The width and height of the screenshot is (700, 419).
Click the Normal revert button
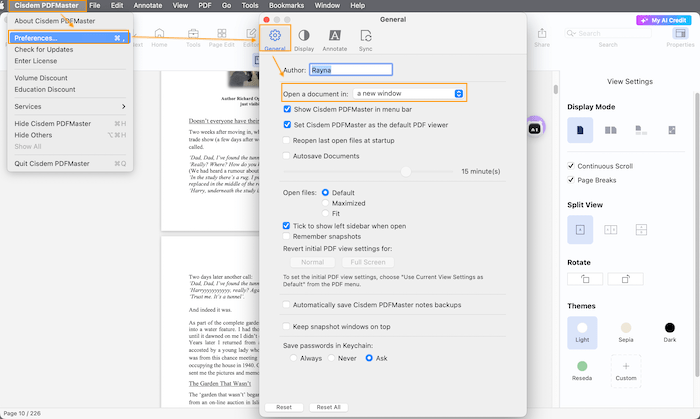click(312, 262)
